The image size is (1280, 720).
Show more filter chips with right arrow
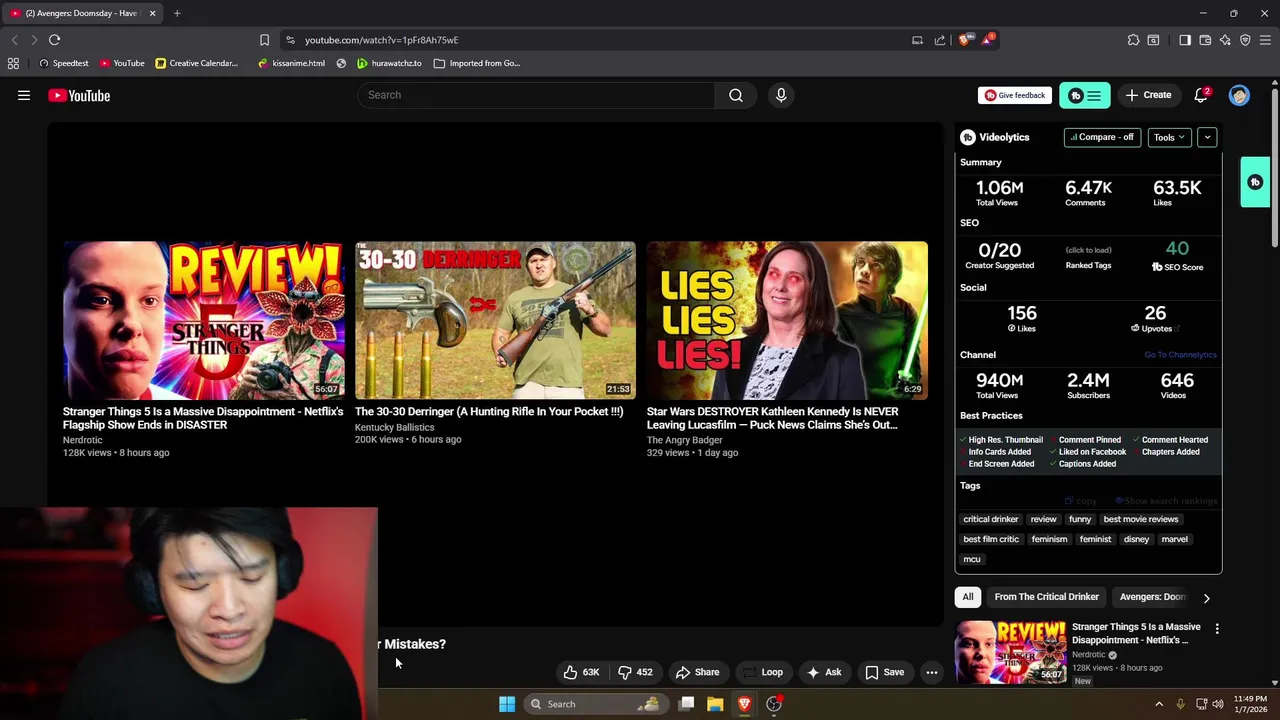1206,598
